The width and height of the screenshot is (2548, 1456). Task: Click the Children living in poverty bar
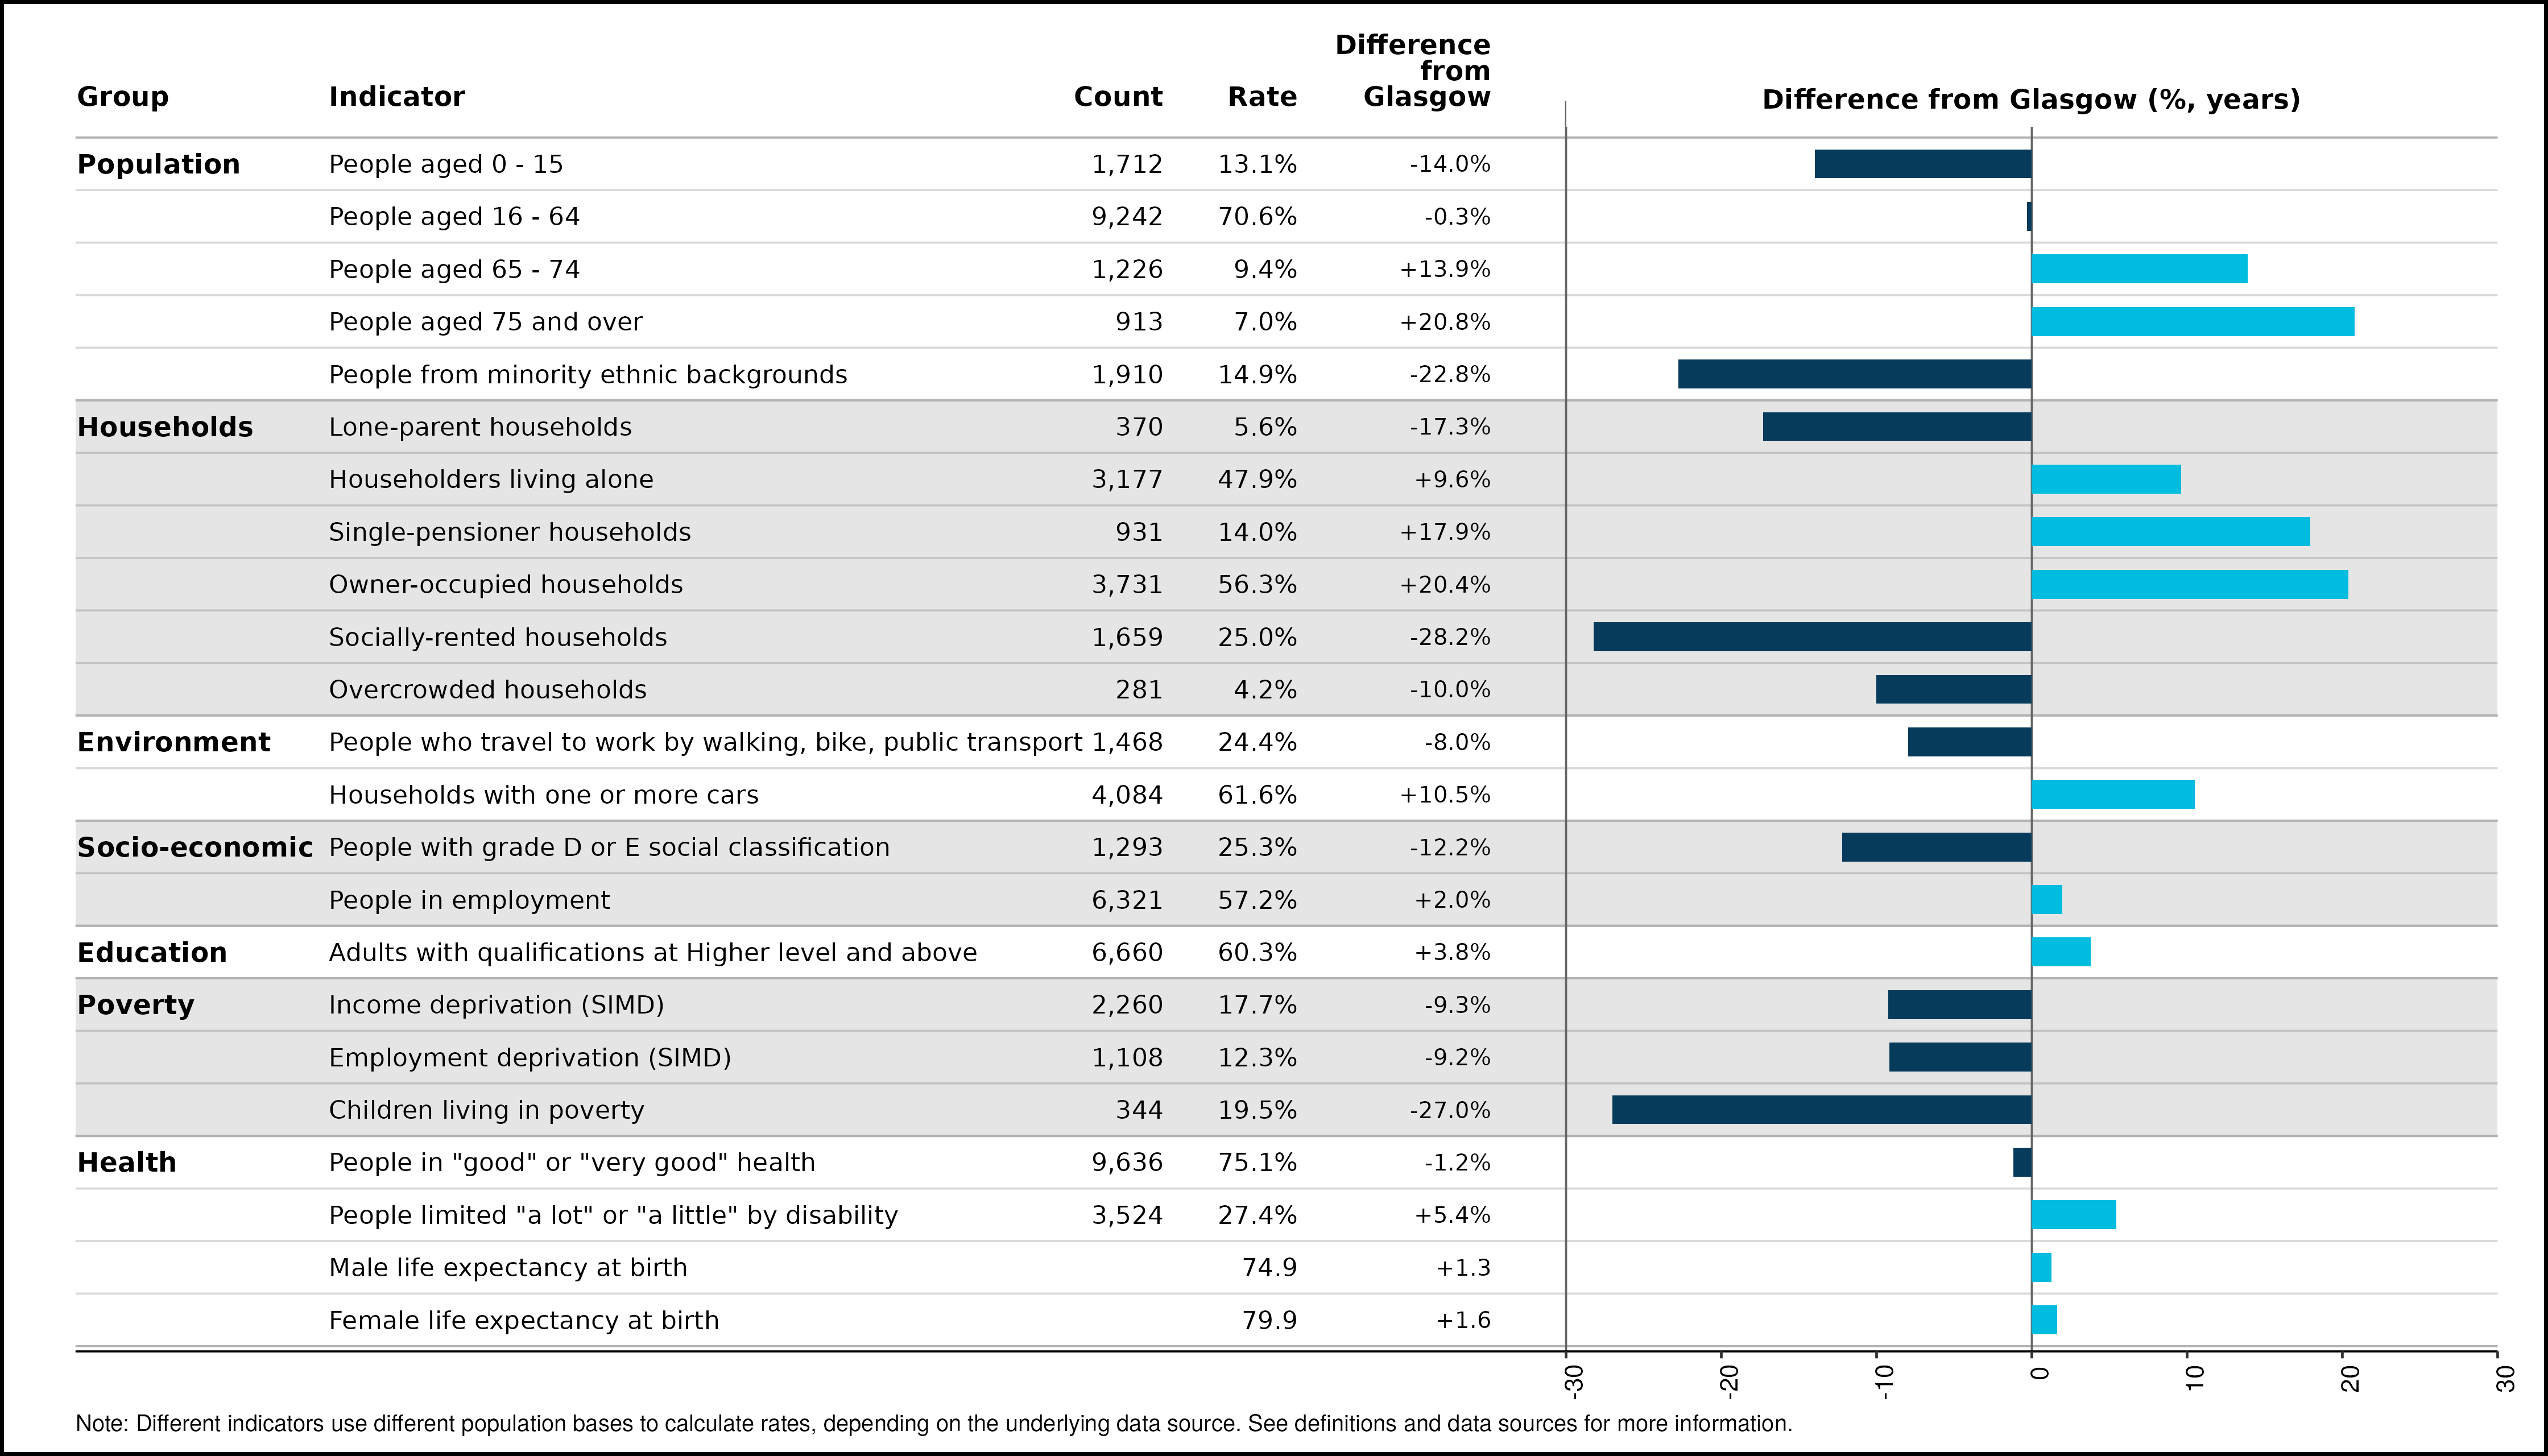tap(1822, 1110)
